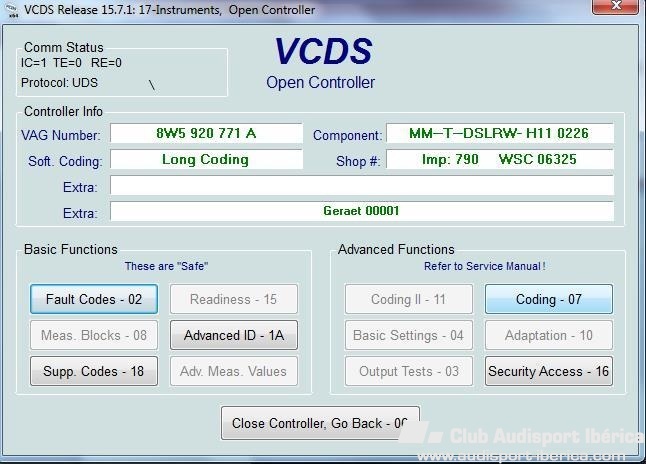Click the Shop # field with WSC 06325
The width and height of the screenshot is (646, 464).
coord(500,159)
